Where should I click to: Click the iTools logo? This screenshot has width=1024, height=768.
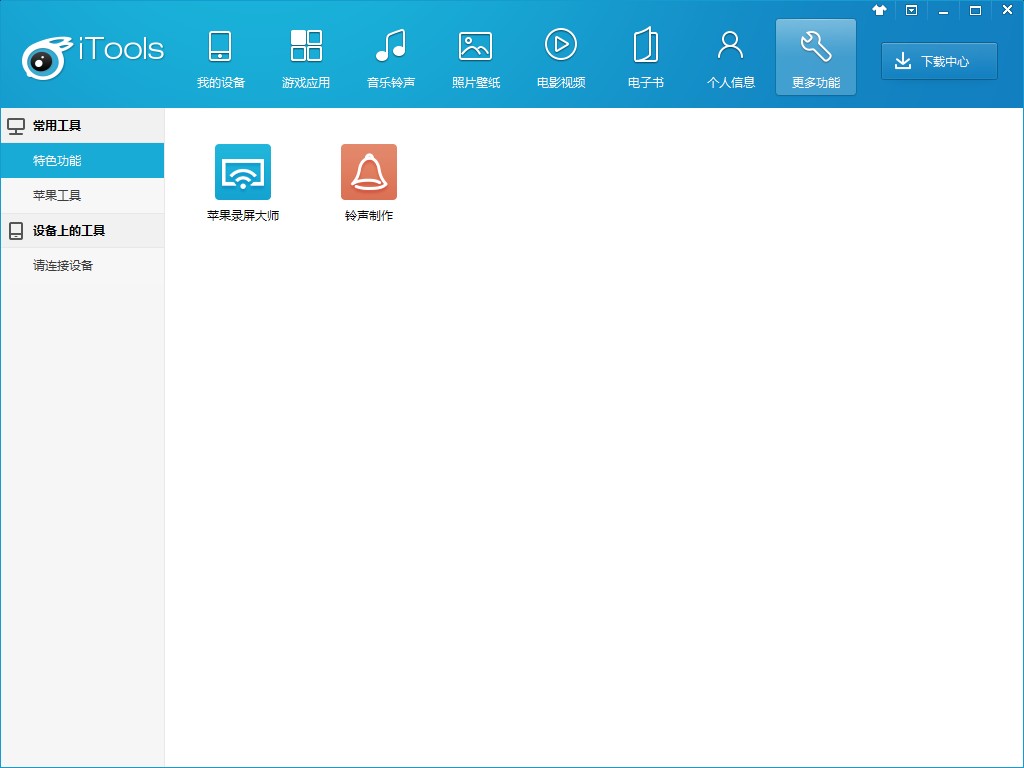point(92,55)
